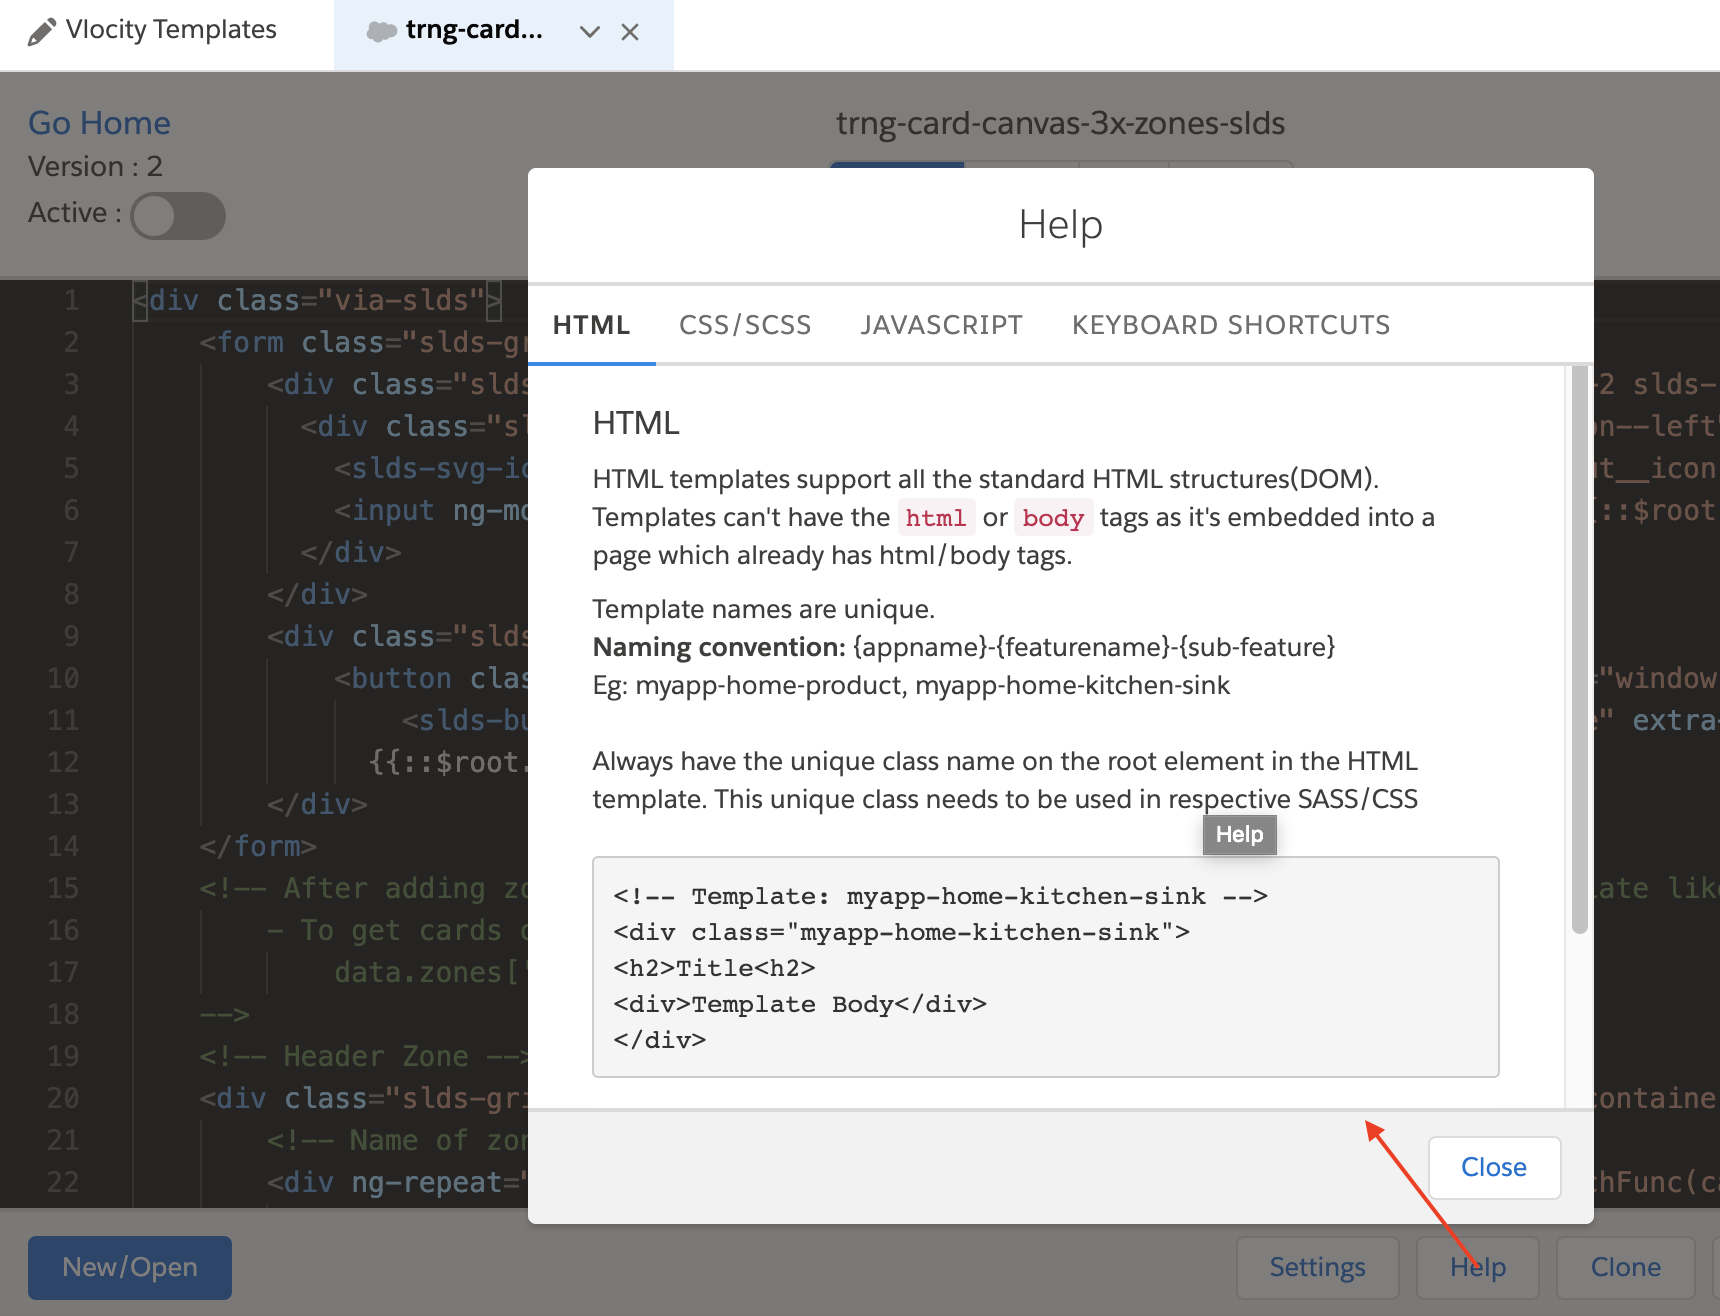Click the Go Home link

click(99, 123)
